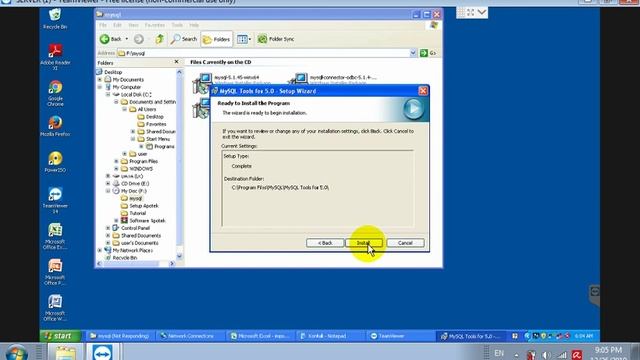Expand Shared Documents under All Users
The image size is (640, 360).
pyautogui.click(x=133, y=131)
